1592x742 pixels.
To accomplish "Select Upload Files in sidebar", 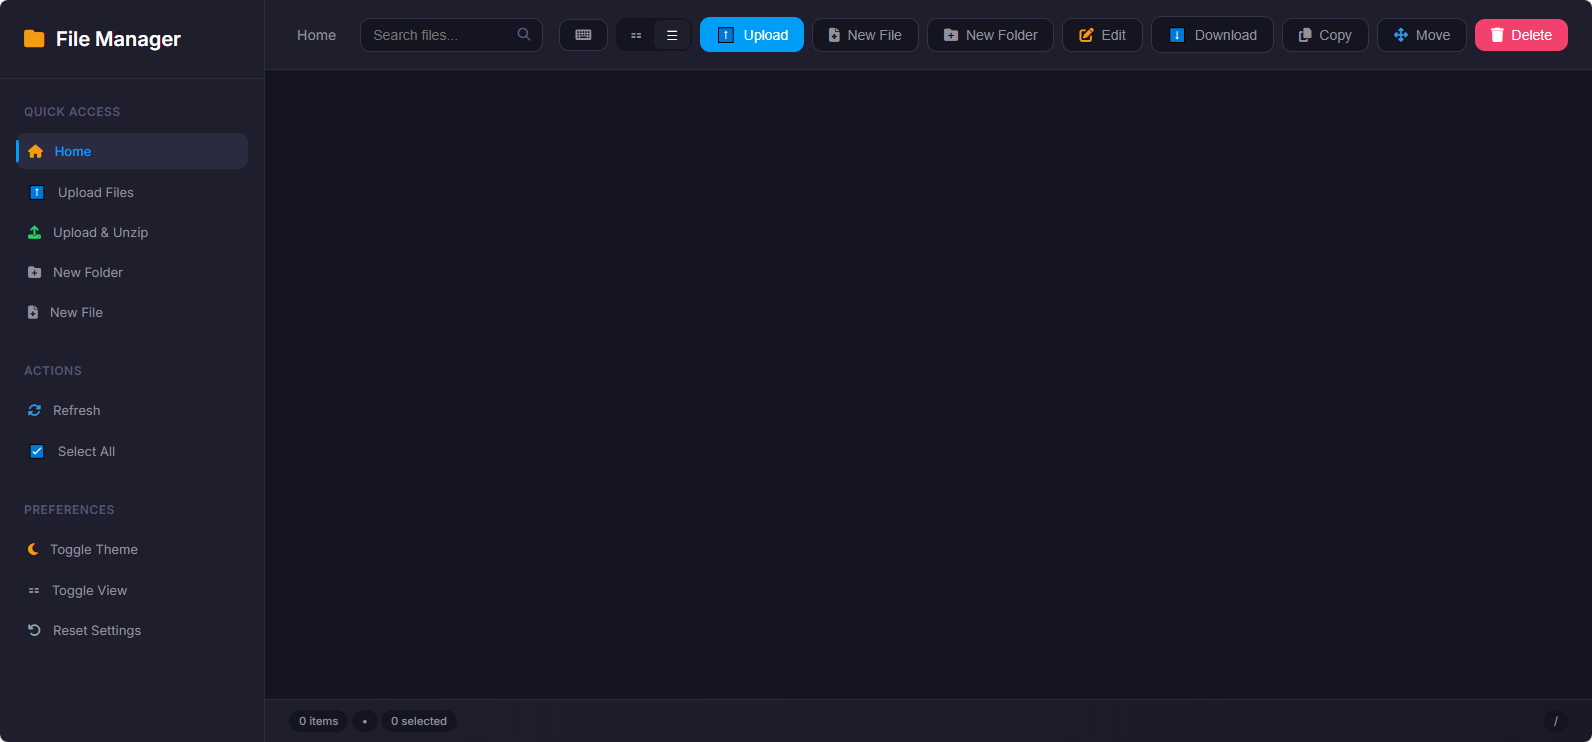I will pyautogui.click(x=132, y=192).
